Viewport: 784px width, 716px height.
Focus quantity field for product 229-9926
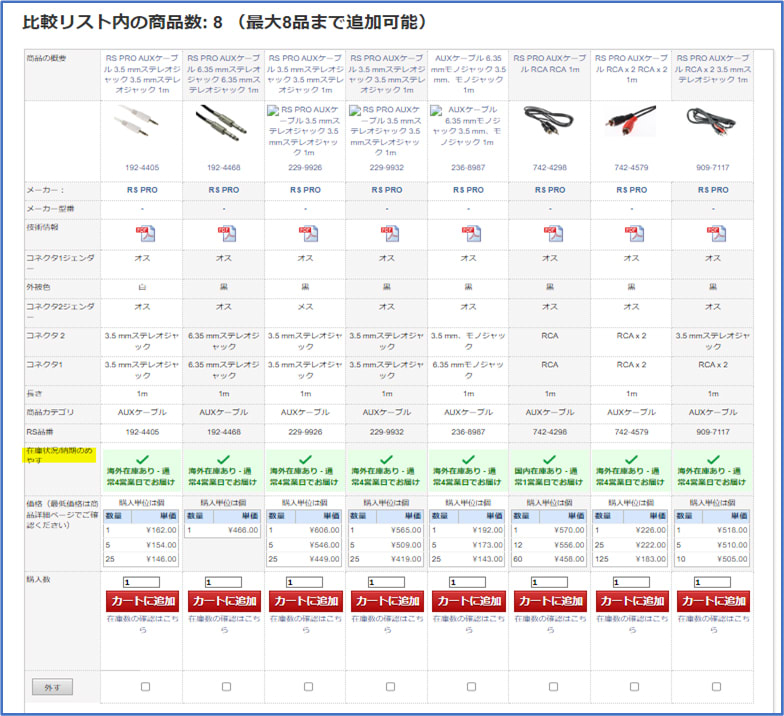coord(304,582)
